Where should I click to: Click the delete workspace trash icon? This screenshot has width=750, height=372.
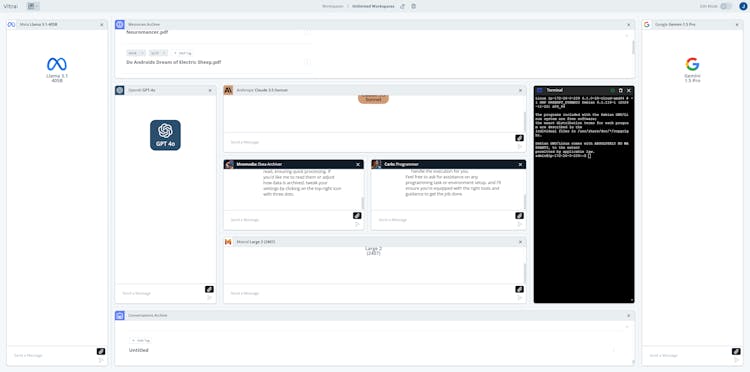[414, 6]
